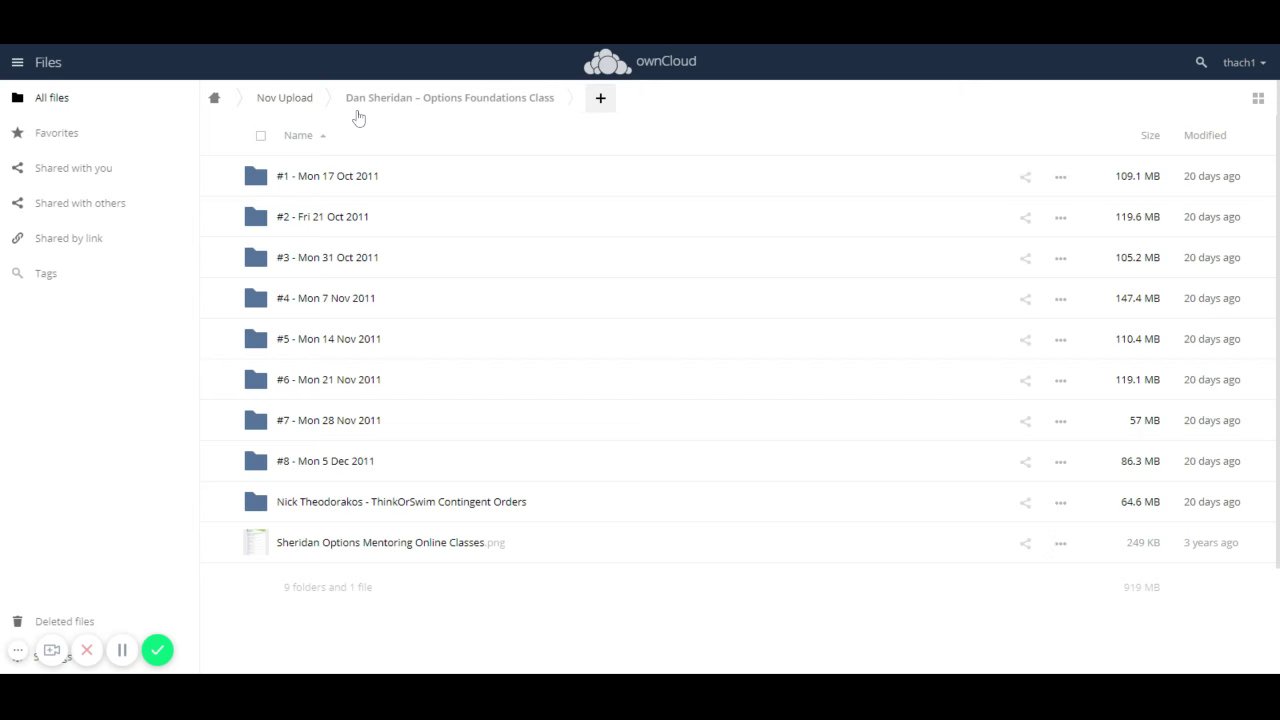The width and height of the screenshot is (1280, 720).
Task: Open more actions for #4 - Mon 7 Nov 2011
Action: pos(1060,299)
